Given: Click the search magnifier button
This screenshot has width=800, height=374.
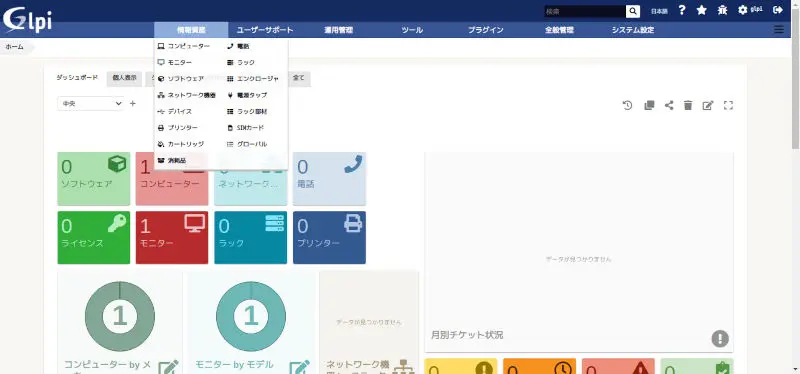Looking at the screenshot, I should click(x=633, y=11).
